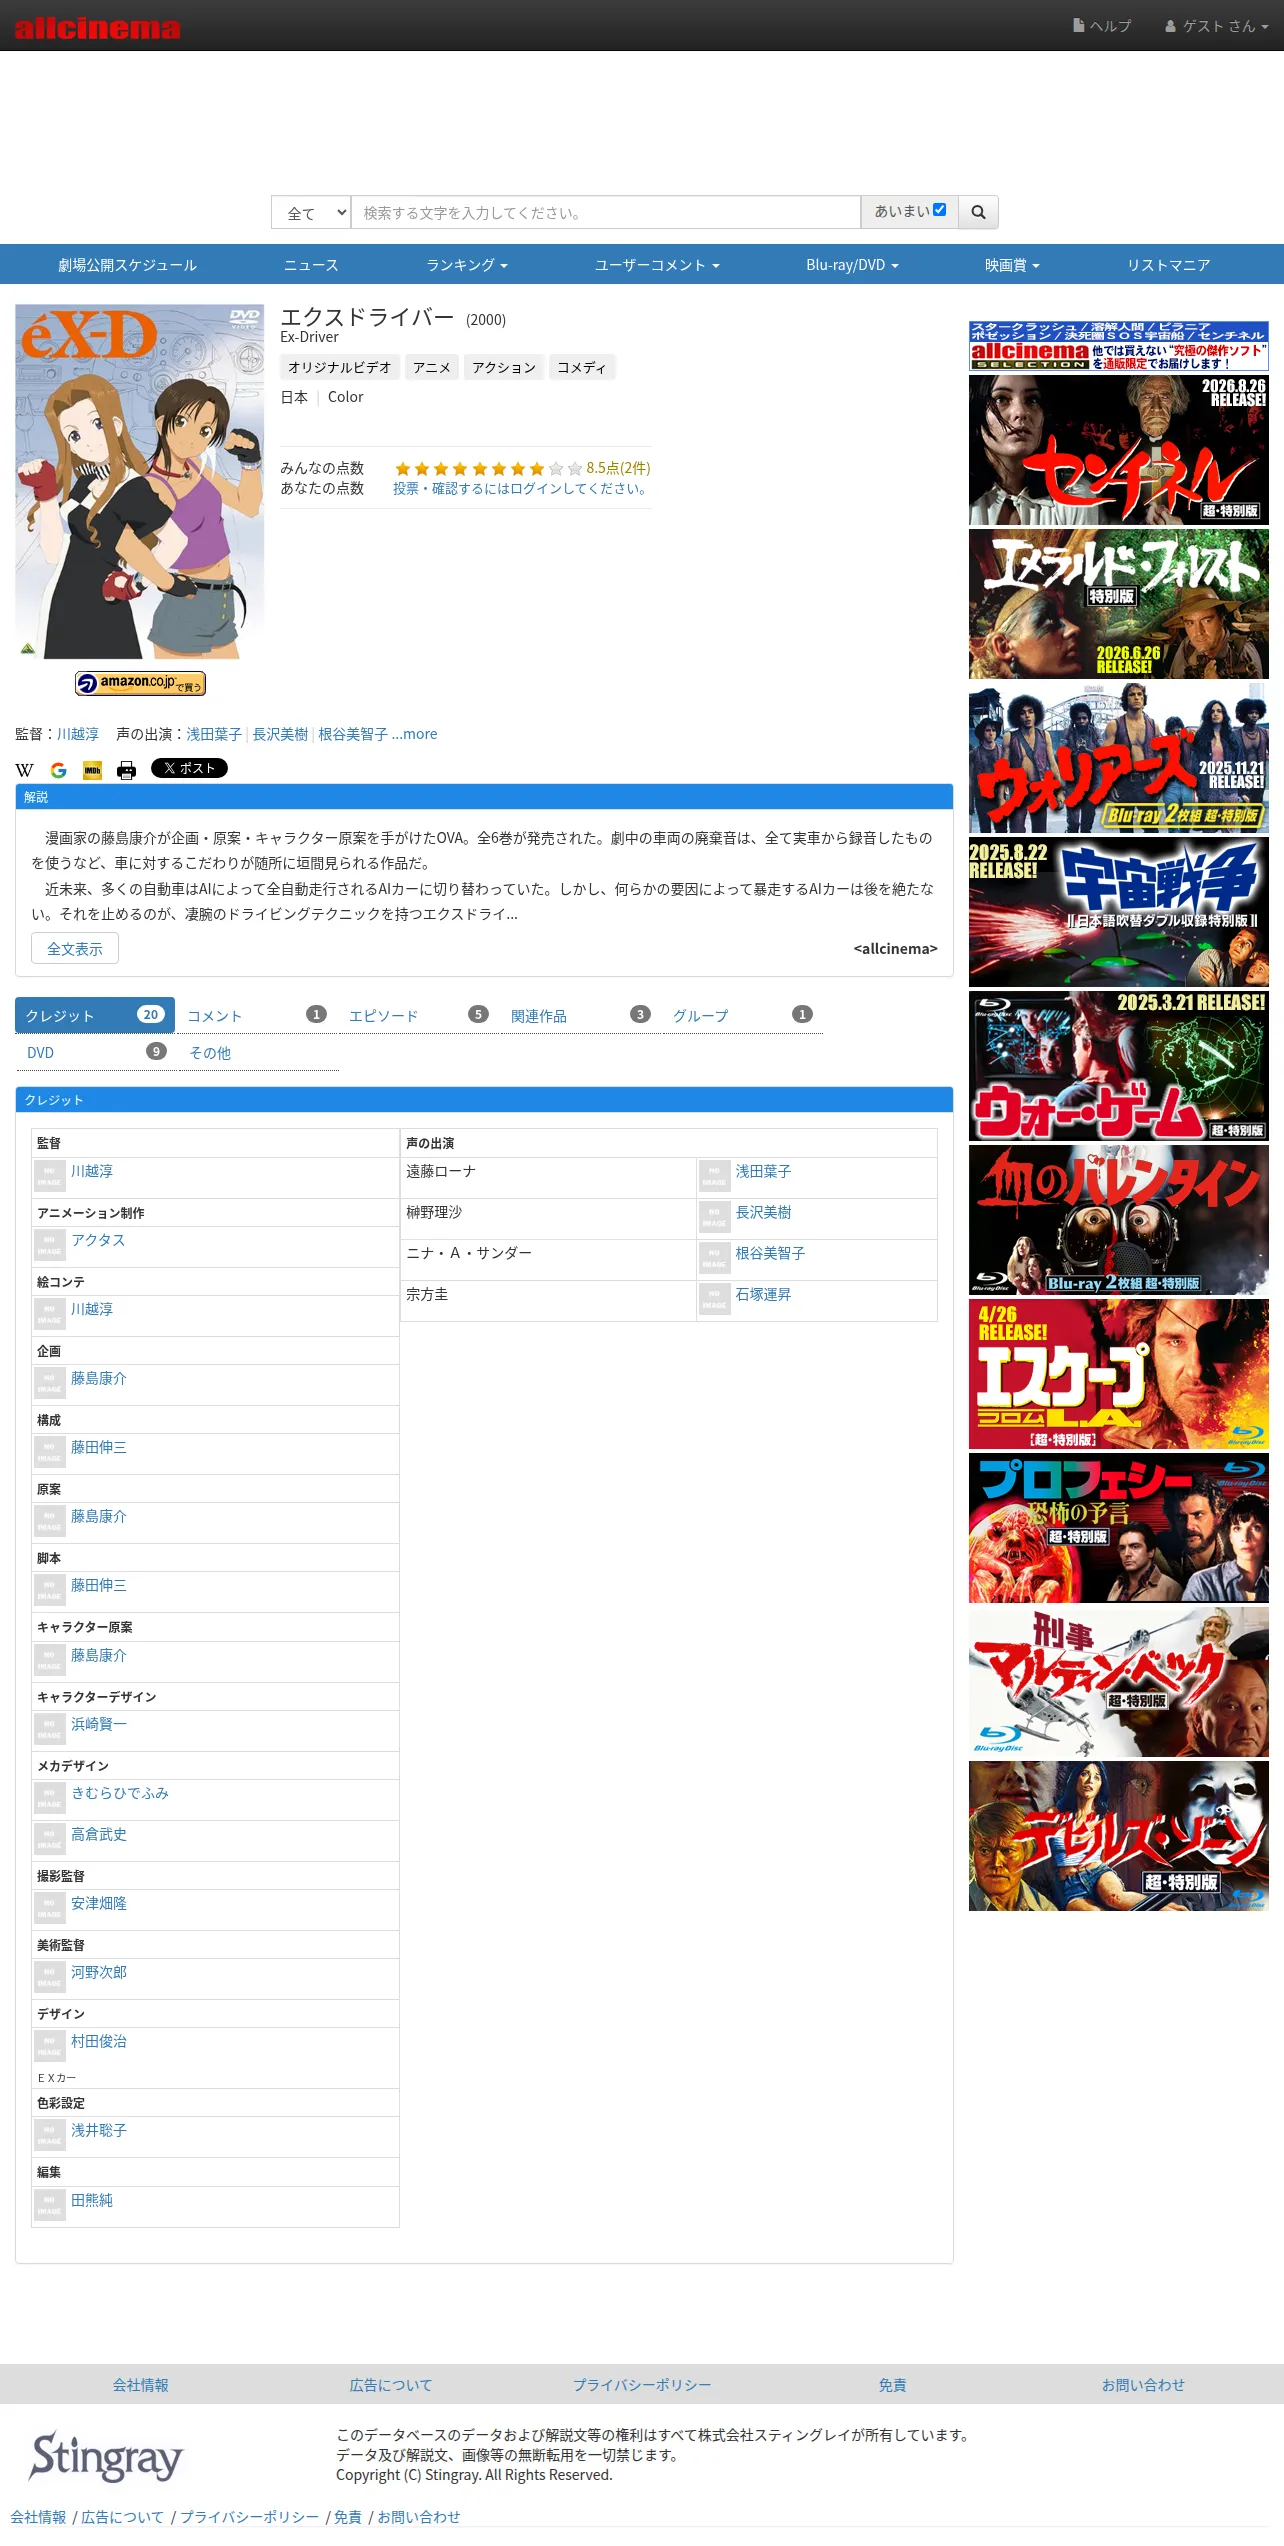
Task: Open the ウォー・ゲーム banner
Action: tap(1118, 1066)
